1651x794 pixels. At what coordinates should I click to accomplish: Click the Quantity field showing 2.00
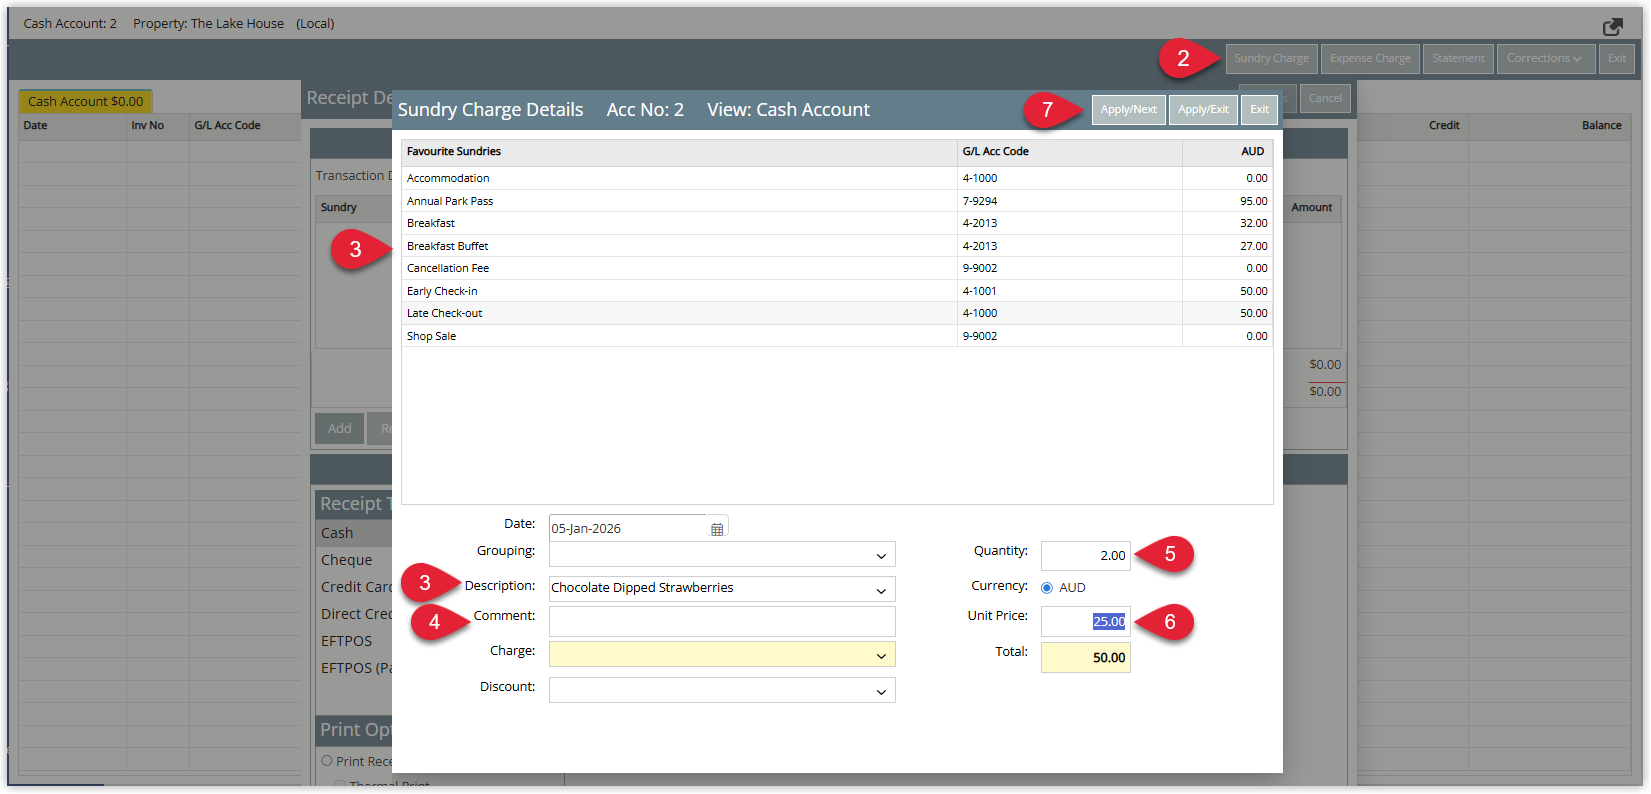click(x=1085, y=556)
